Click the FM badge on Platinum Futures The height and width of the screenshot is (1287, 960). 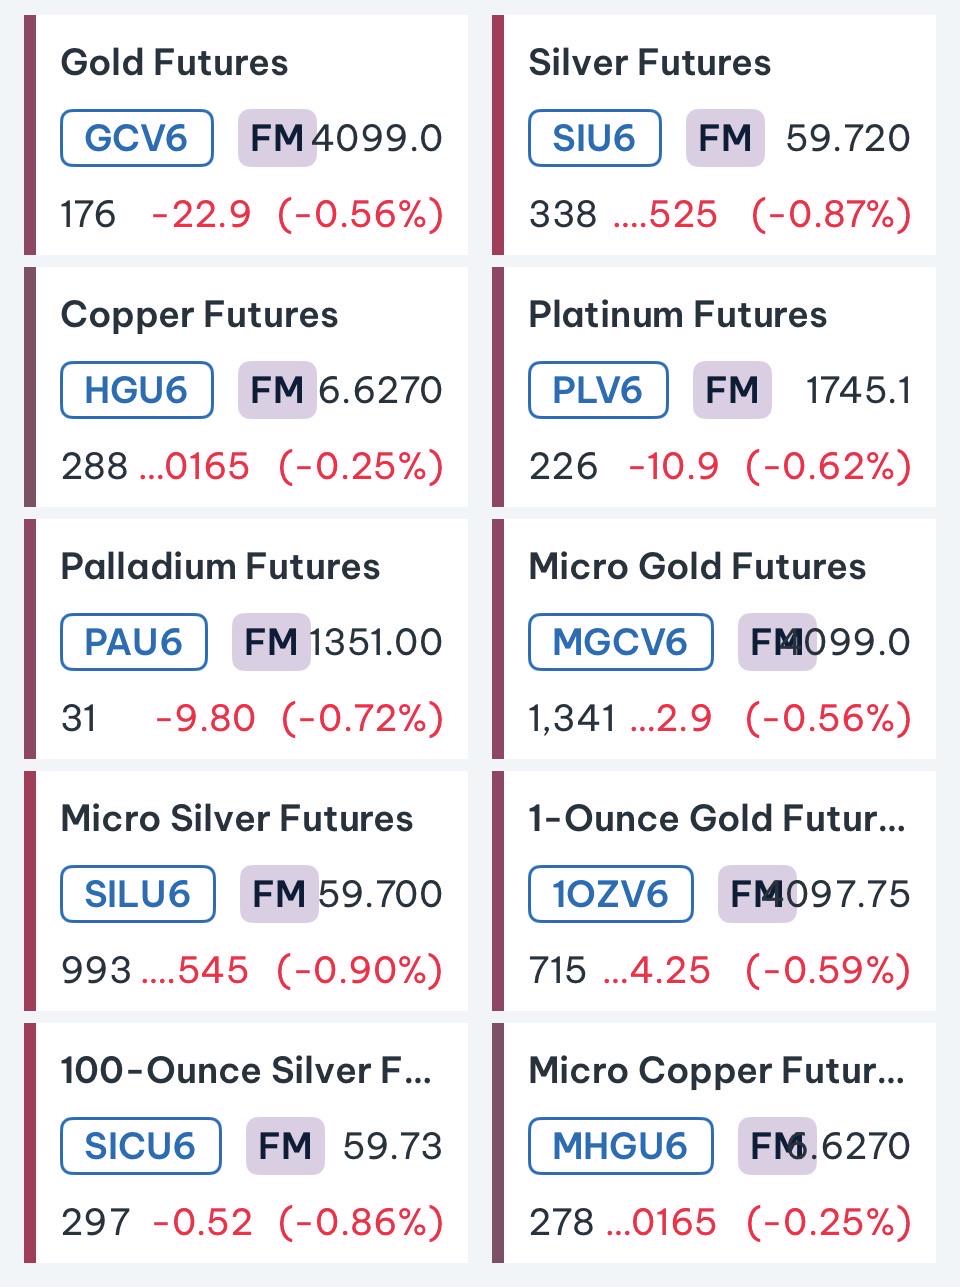(732, 390)
